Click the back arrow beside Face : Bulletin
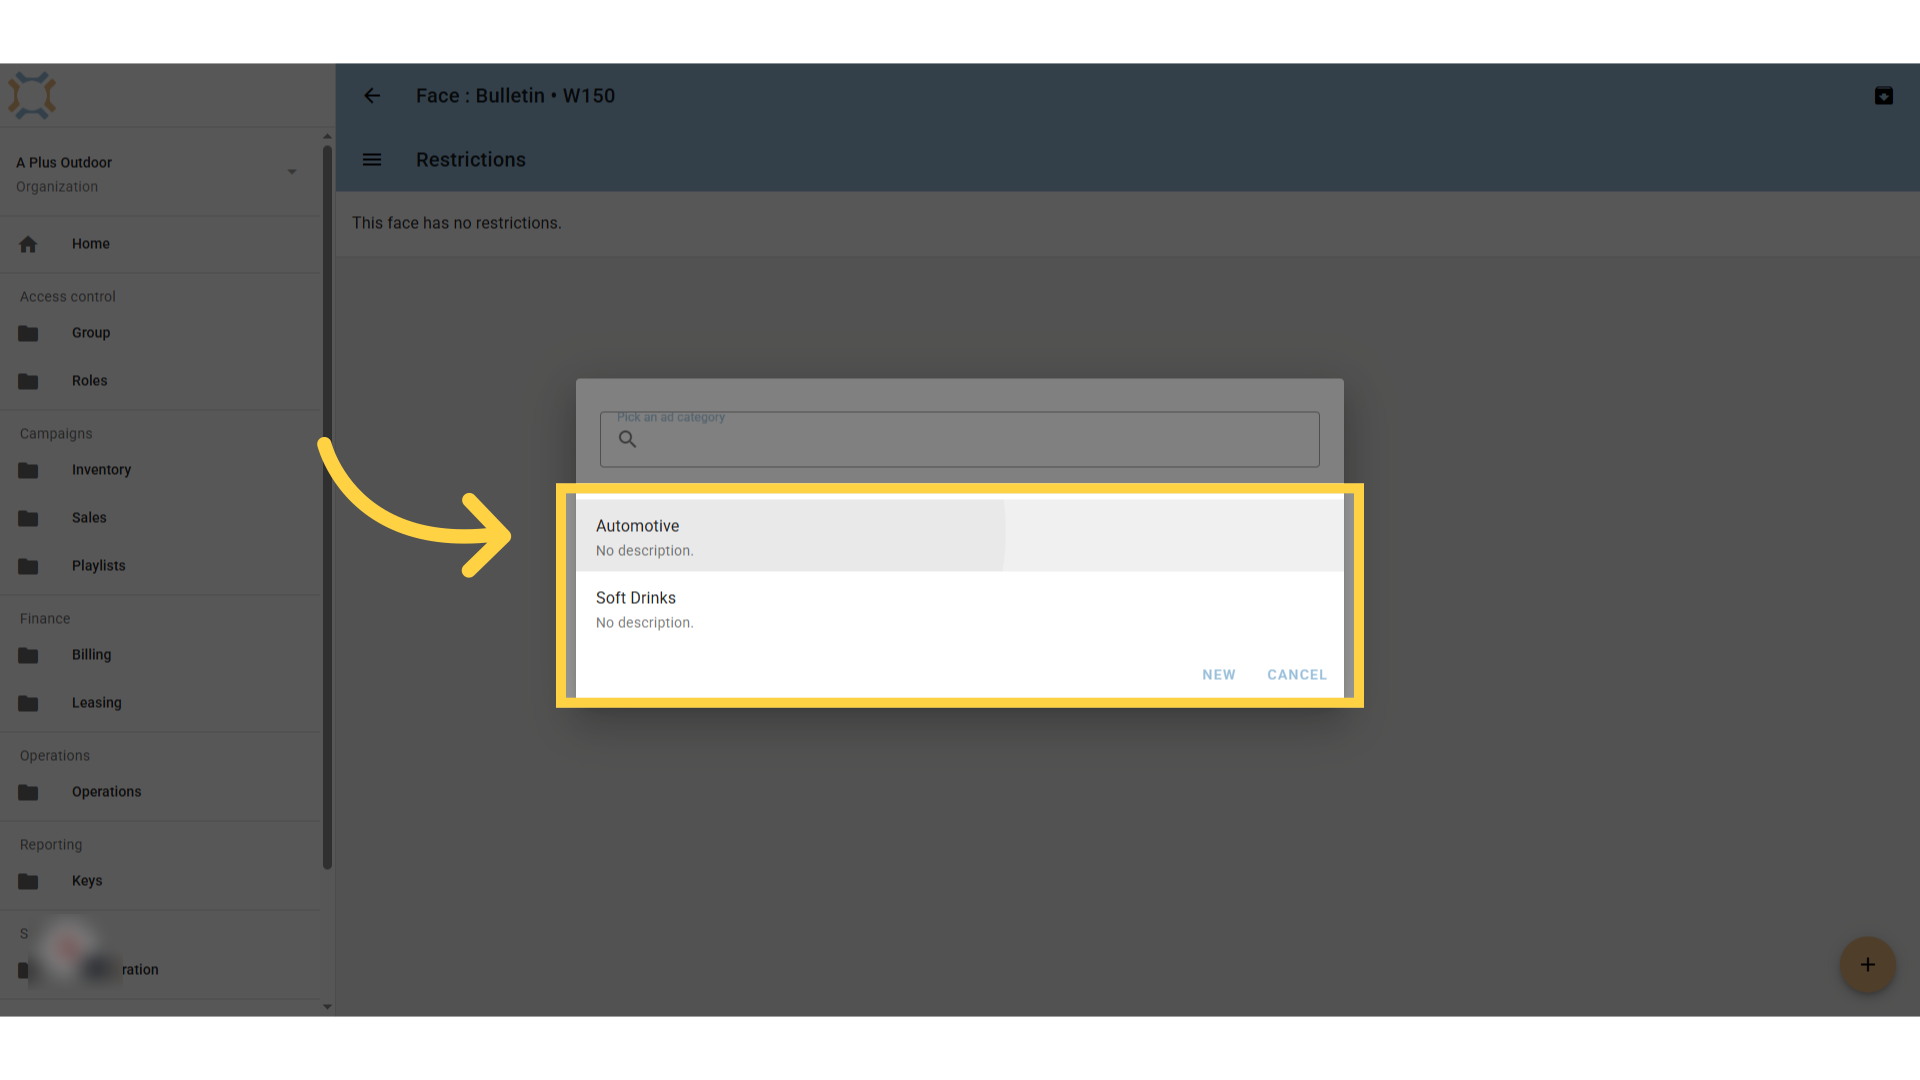1920x1080 pixels. 372,96
